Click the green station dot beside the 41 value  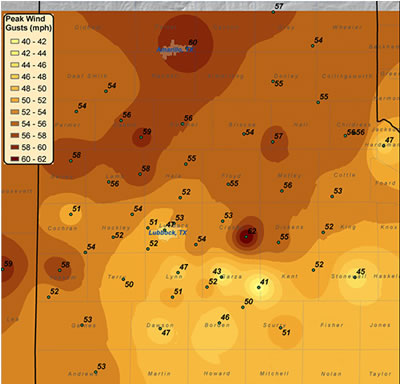coord(259,287)
